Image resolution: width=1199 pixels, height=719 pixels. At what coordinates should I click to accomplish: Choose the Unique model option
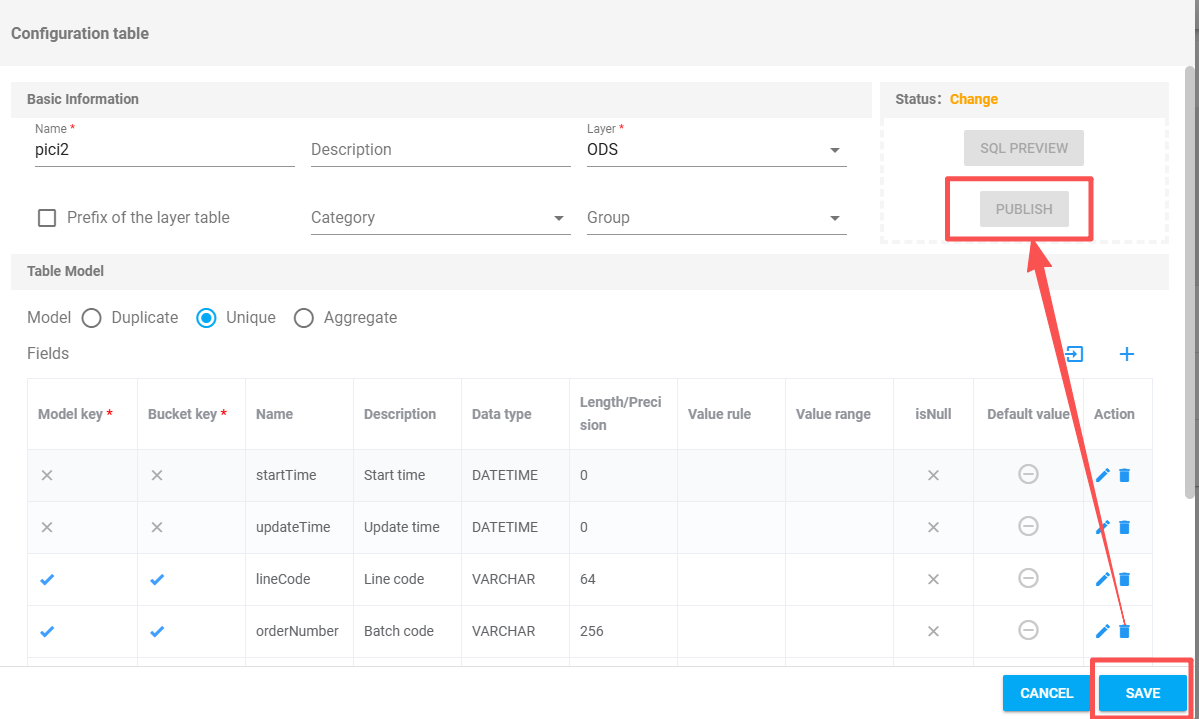pyautogui.click(x=206, y=318)
